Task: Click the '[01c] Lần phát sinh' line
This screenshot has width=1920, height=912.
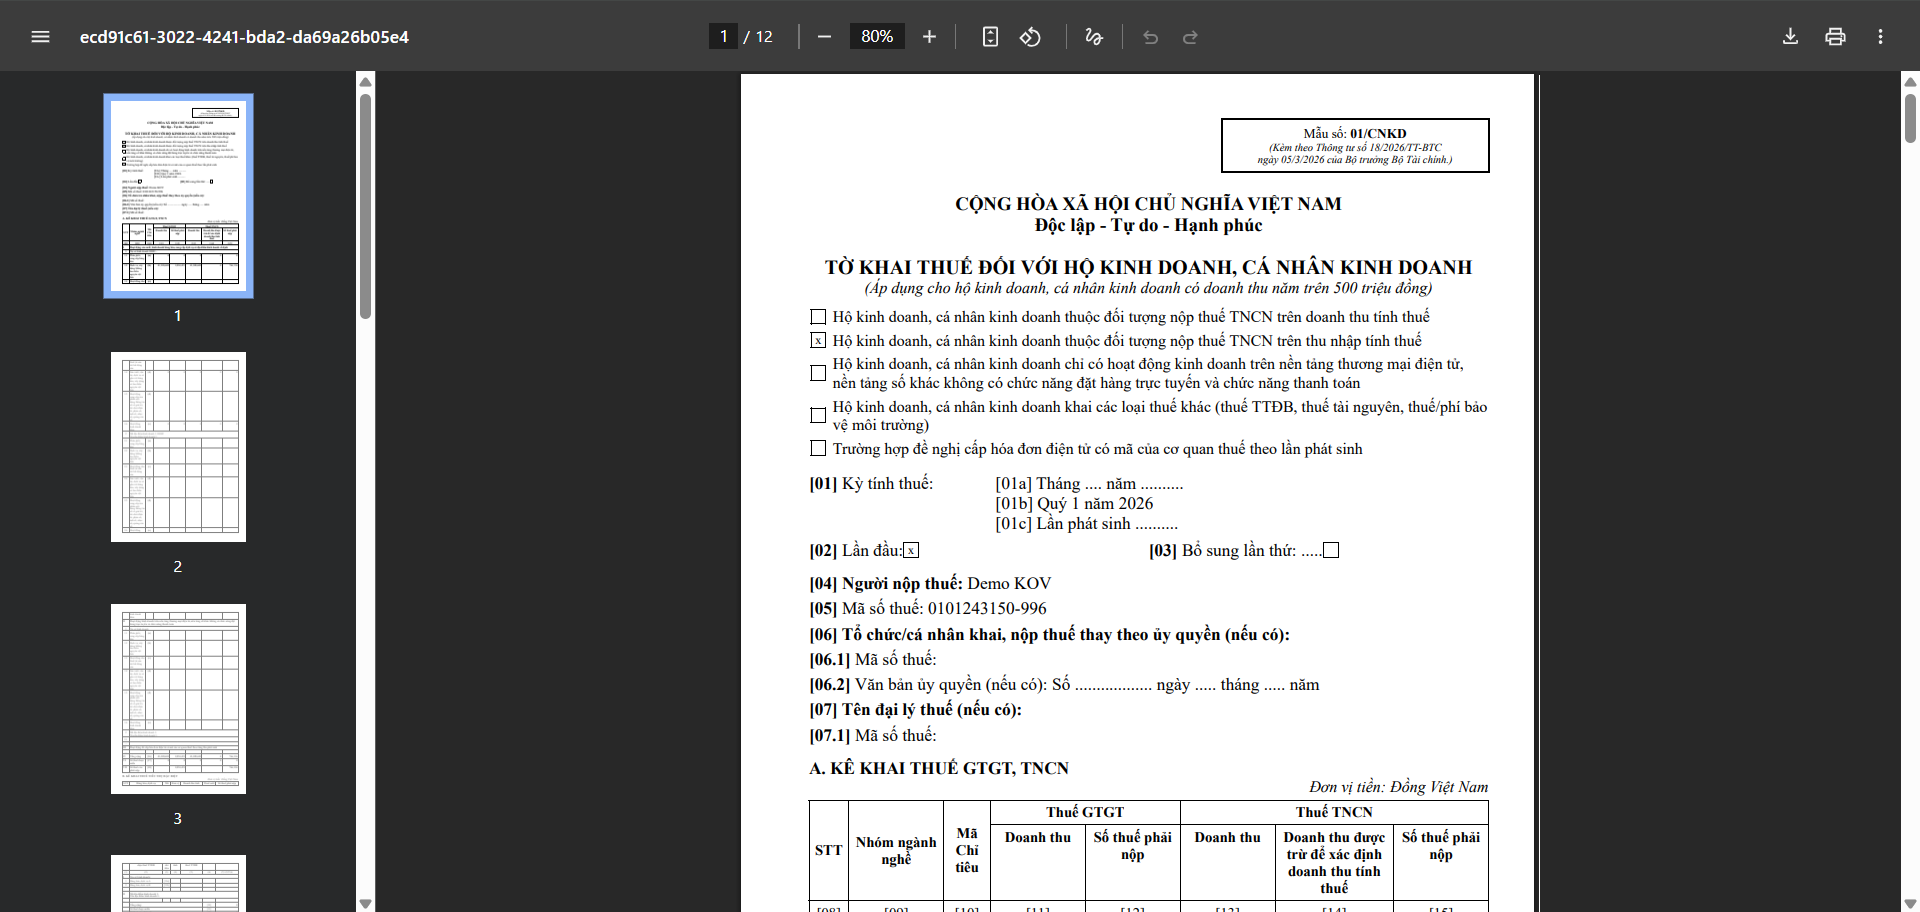Action: pos(1086,524)
